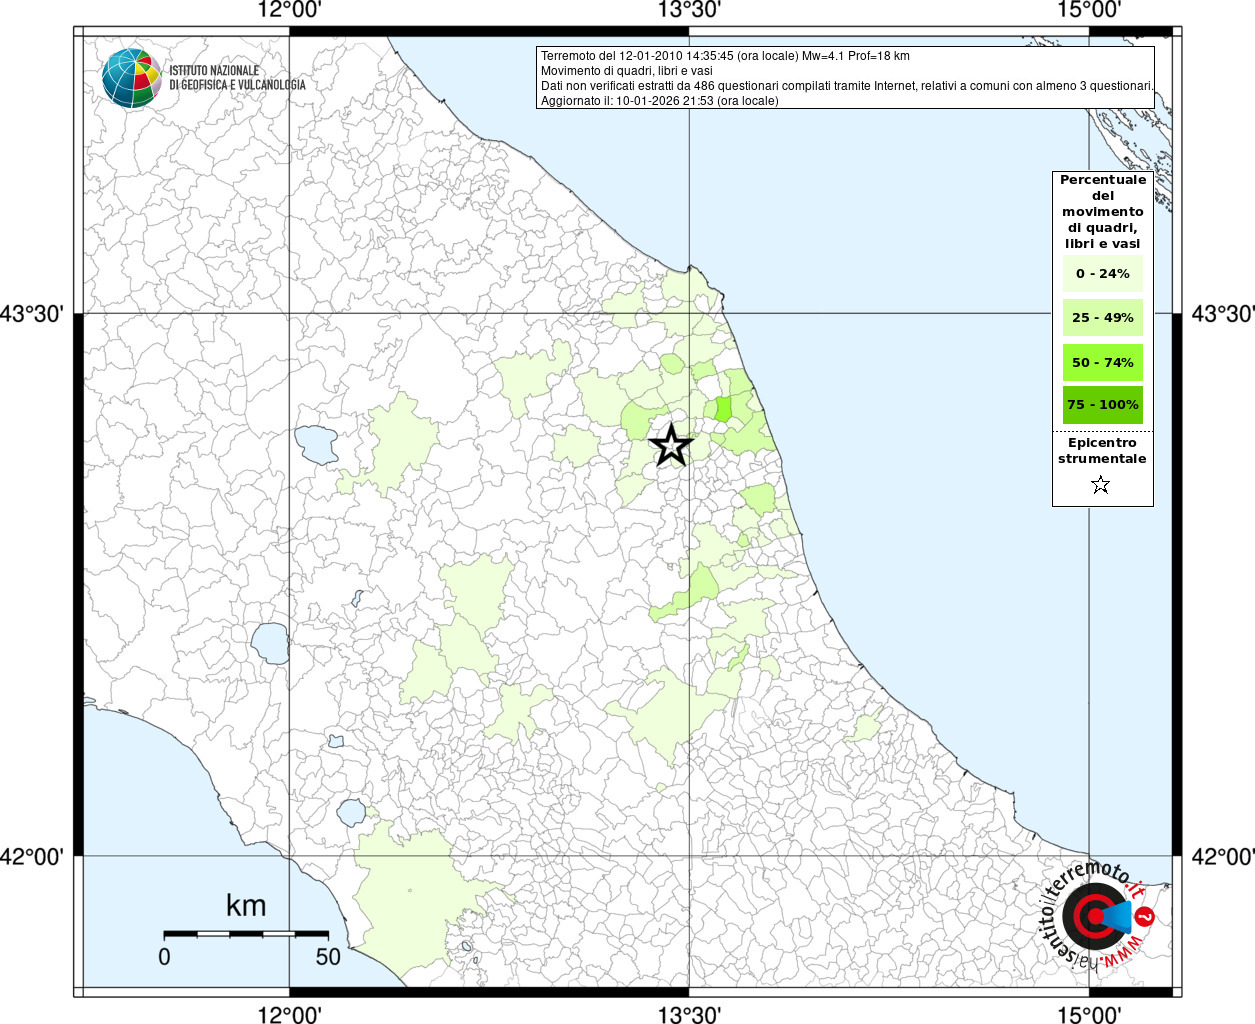The image size is (1255, 1024).
Task: Click the legend title 'Percentuale del movimento'
Action: [x=1102, y=211]
